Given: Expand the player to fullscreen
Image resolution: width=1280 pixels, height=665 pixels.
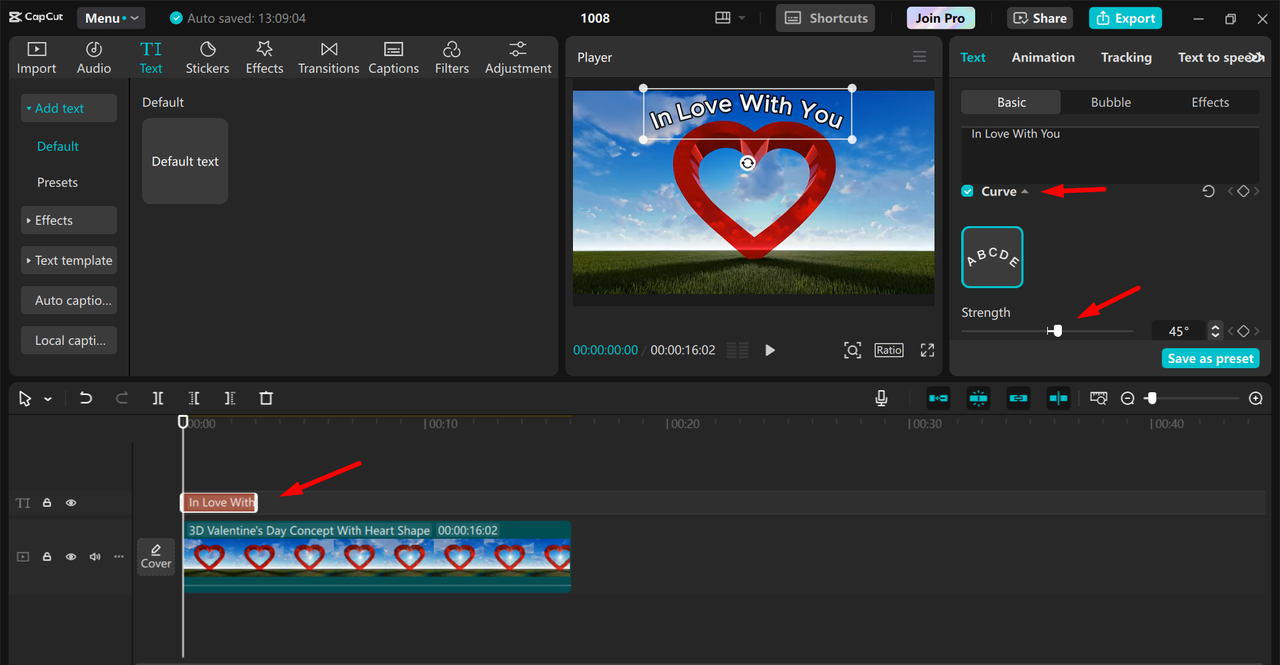Looking at the screenshot, I should point(927,350).
